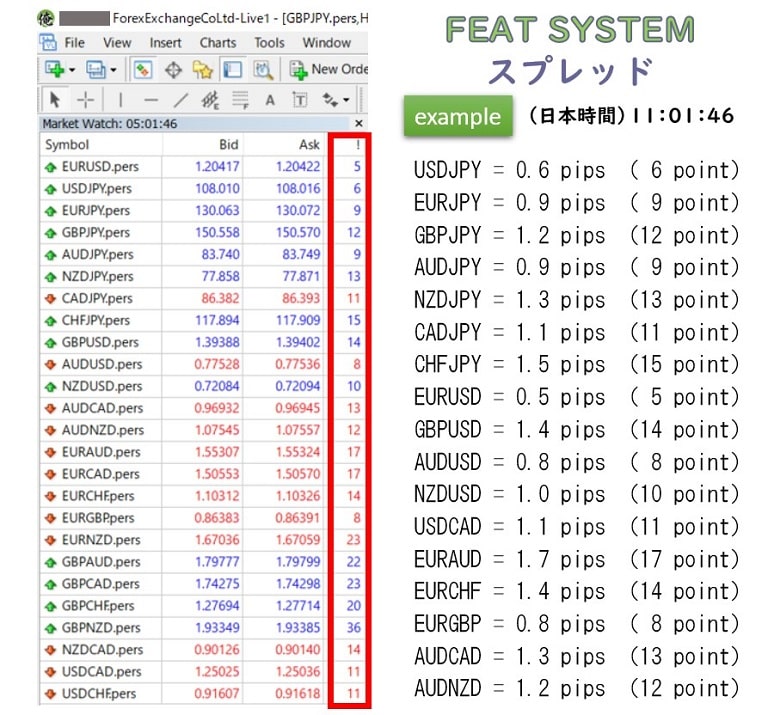This screenshot has height=715, width=768.
Task: Click the Profiles toolbar icon
Action: [x=95, y=70]
